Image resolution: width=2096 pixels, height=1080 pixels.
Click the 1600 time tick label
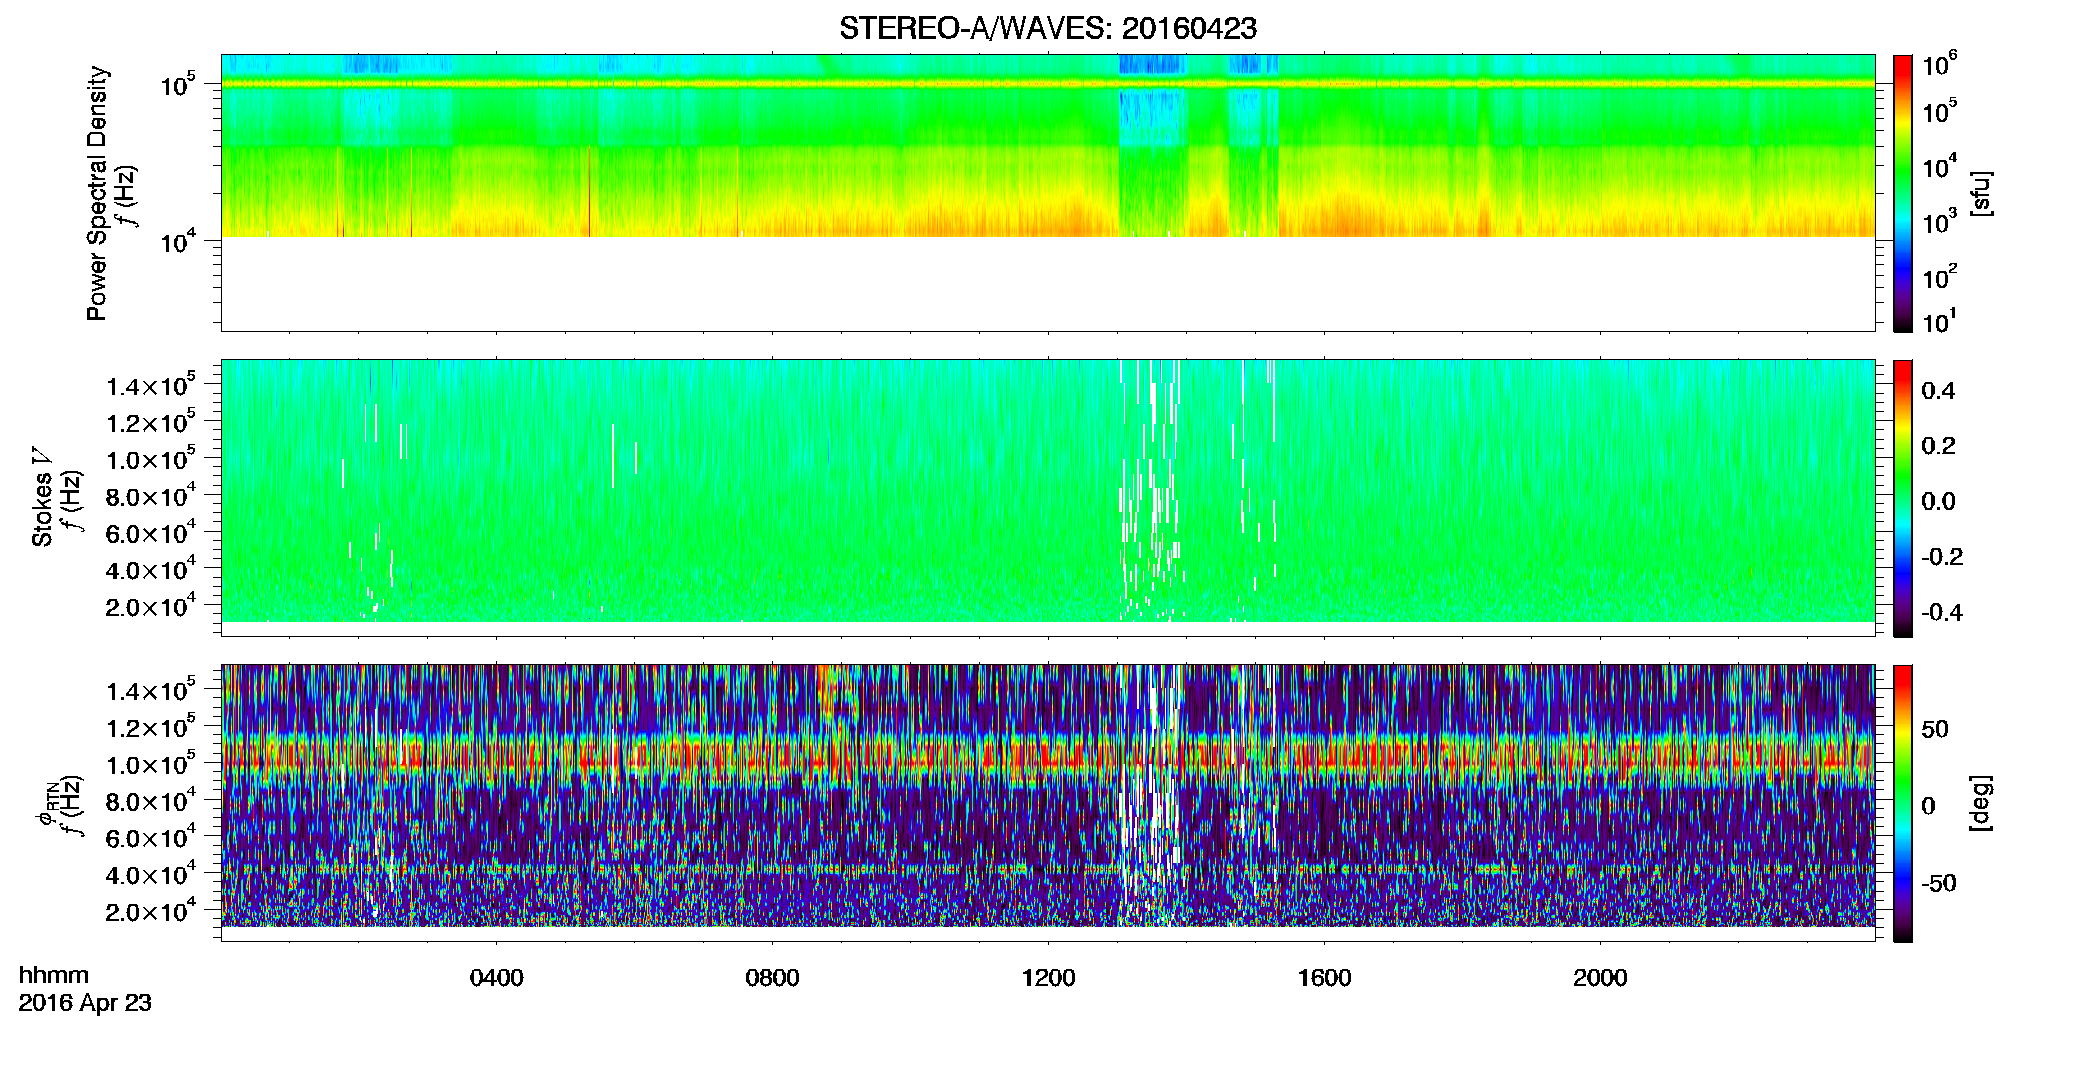pos(1324,978)
